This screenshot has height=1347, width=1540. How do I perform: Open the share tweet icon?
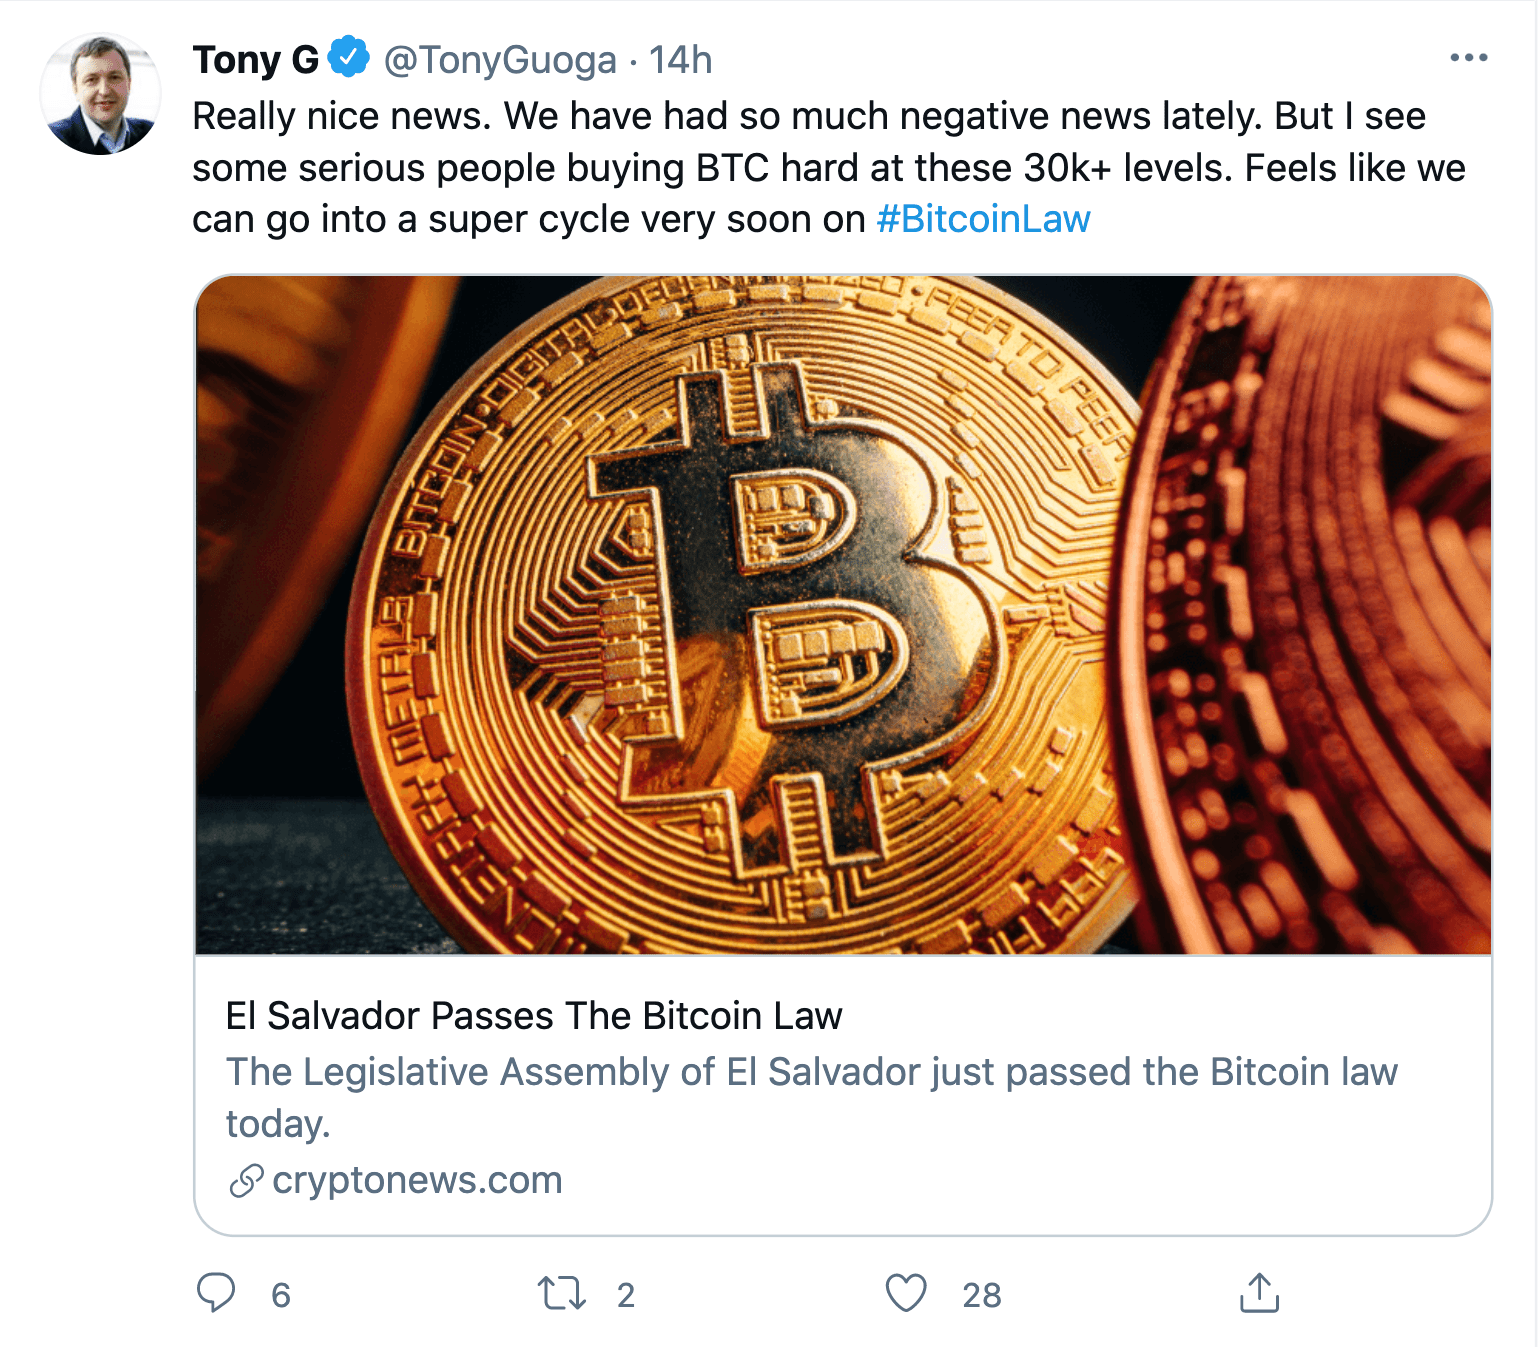point(1259,1293)
